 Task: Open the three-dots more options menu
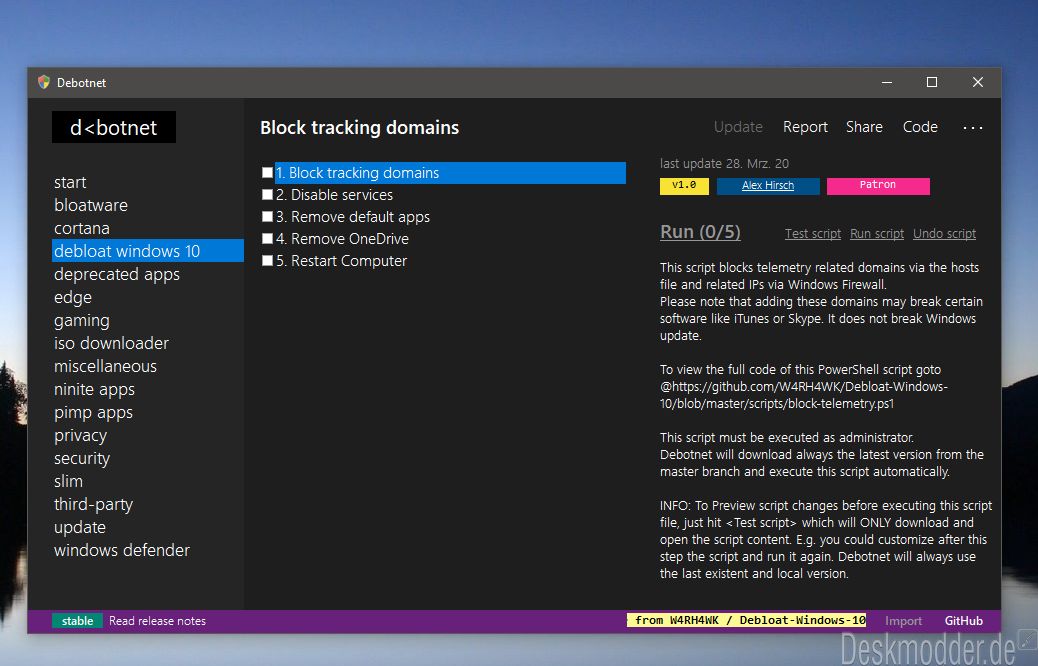972,128
